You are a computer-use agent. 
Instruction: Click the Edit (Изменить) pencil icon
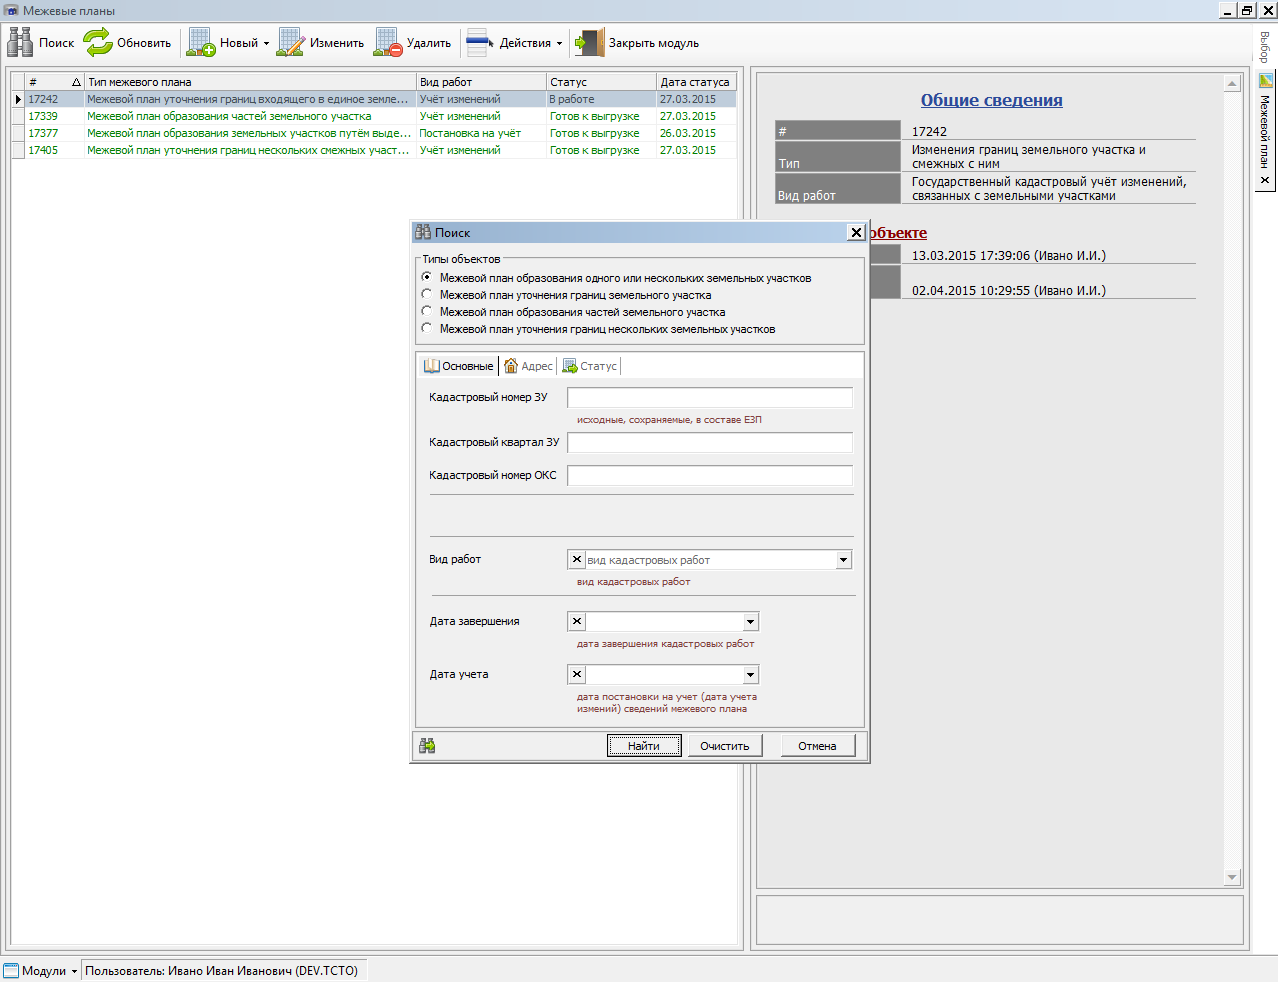pos(291,43)
